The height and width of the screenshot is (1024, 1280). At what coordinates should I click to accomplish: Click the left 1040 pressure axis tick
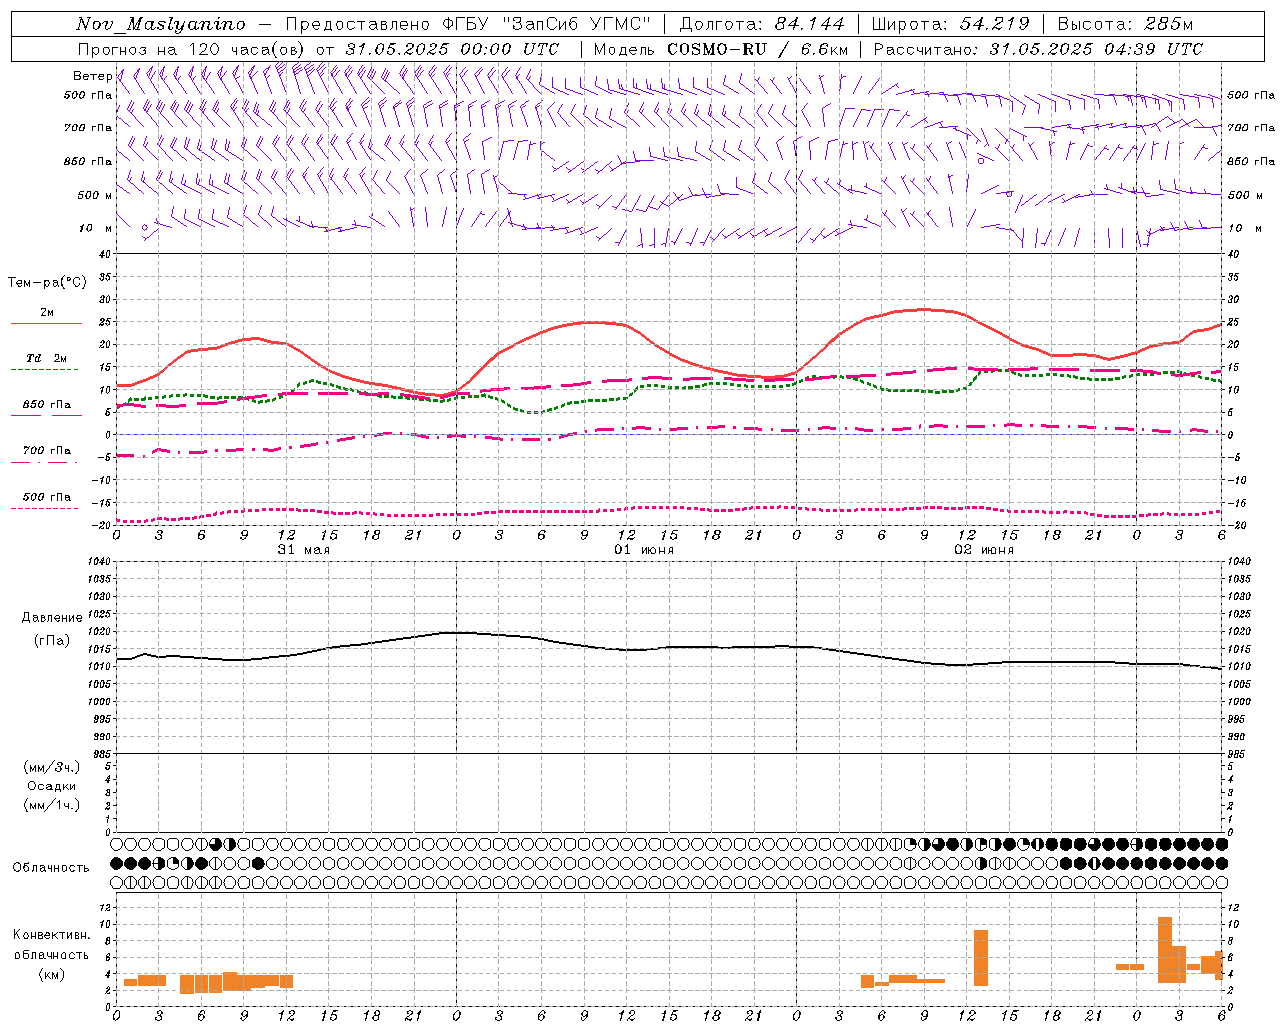[x=101, y=562]
